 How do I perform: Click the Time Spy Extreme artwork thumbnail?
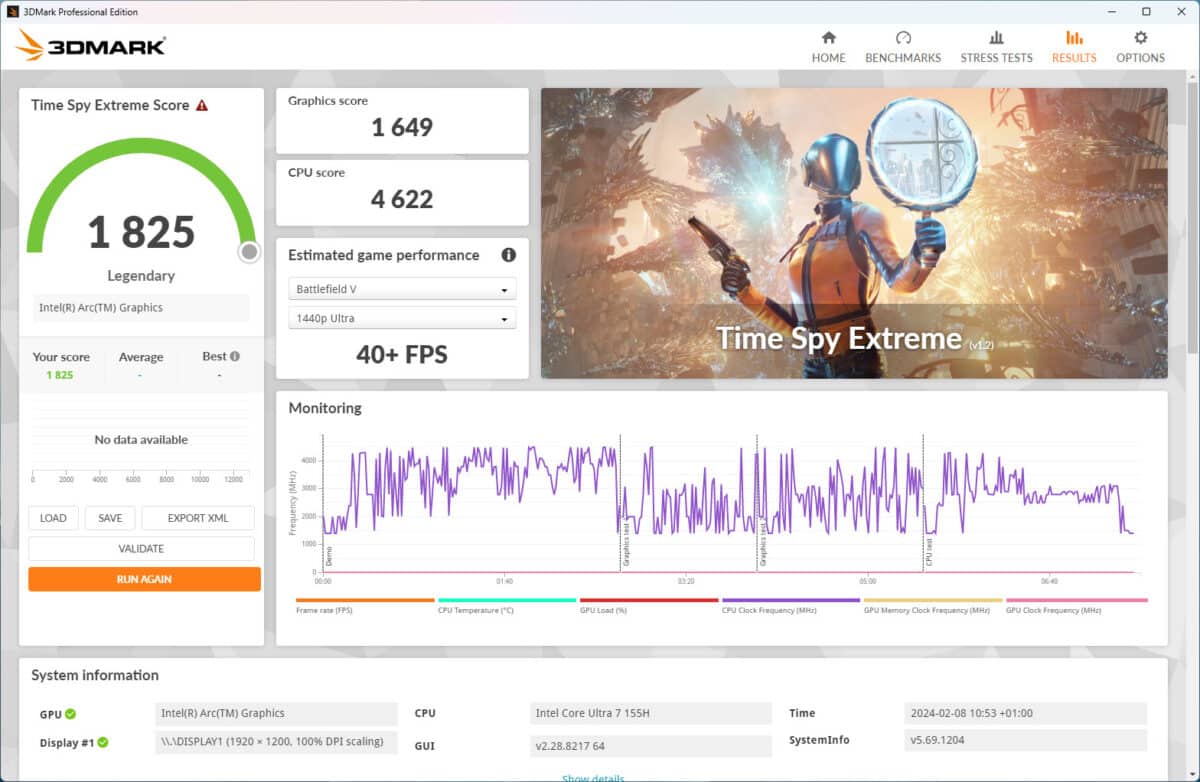(x=854, y=233)
